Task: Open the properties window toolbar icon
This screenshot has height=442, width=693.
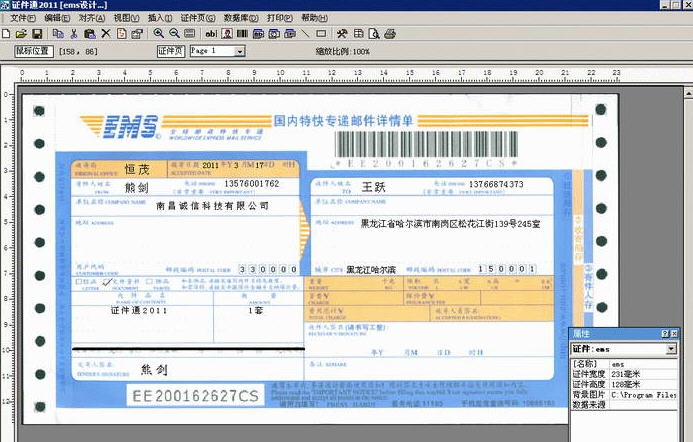Action: [x=137, y=34]
